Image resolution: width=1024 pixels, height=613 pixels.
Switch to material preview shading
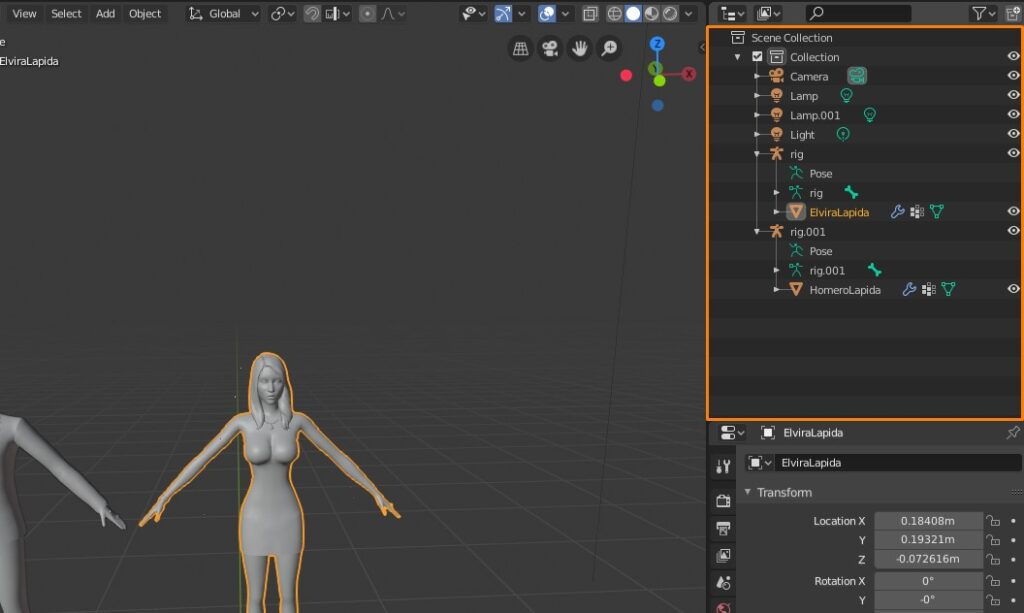tap(651, 13)
